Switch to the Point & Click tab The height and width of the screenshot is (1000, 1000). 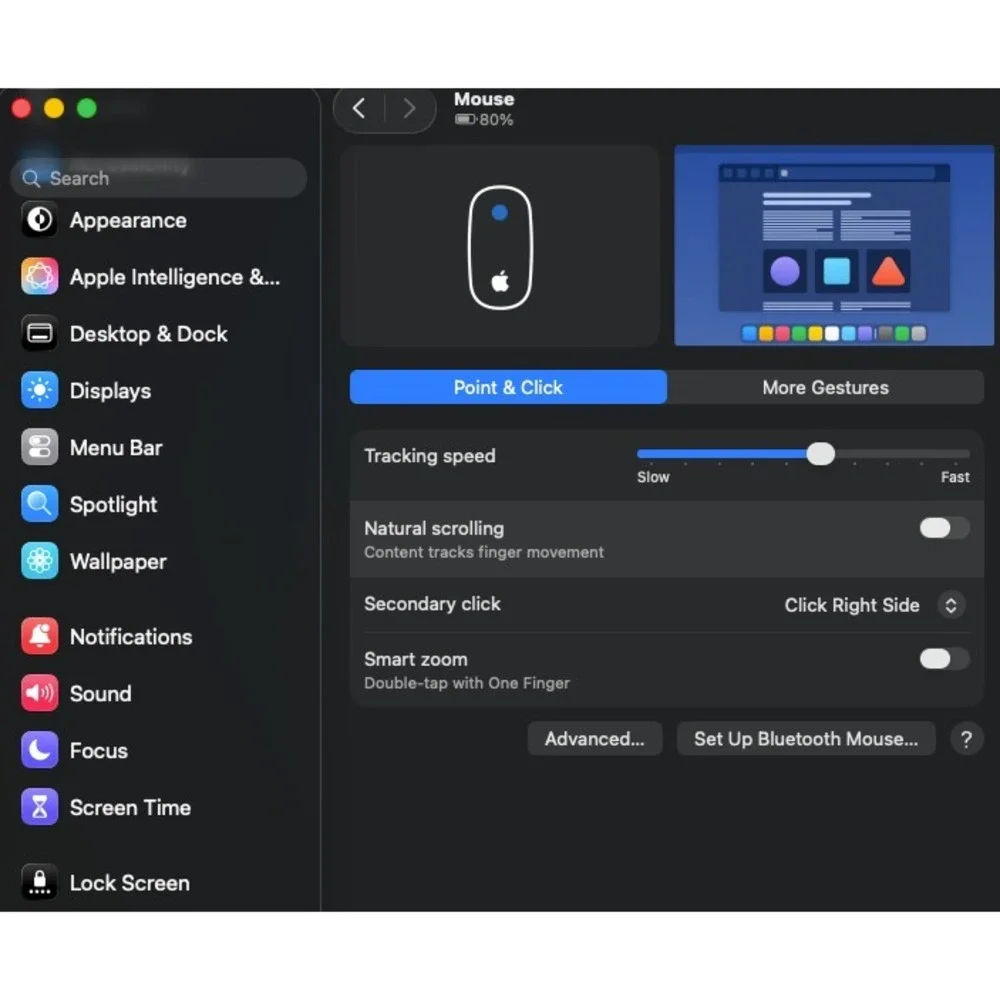tap(508, 387)
